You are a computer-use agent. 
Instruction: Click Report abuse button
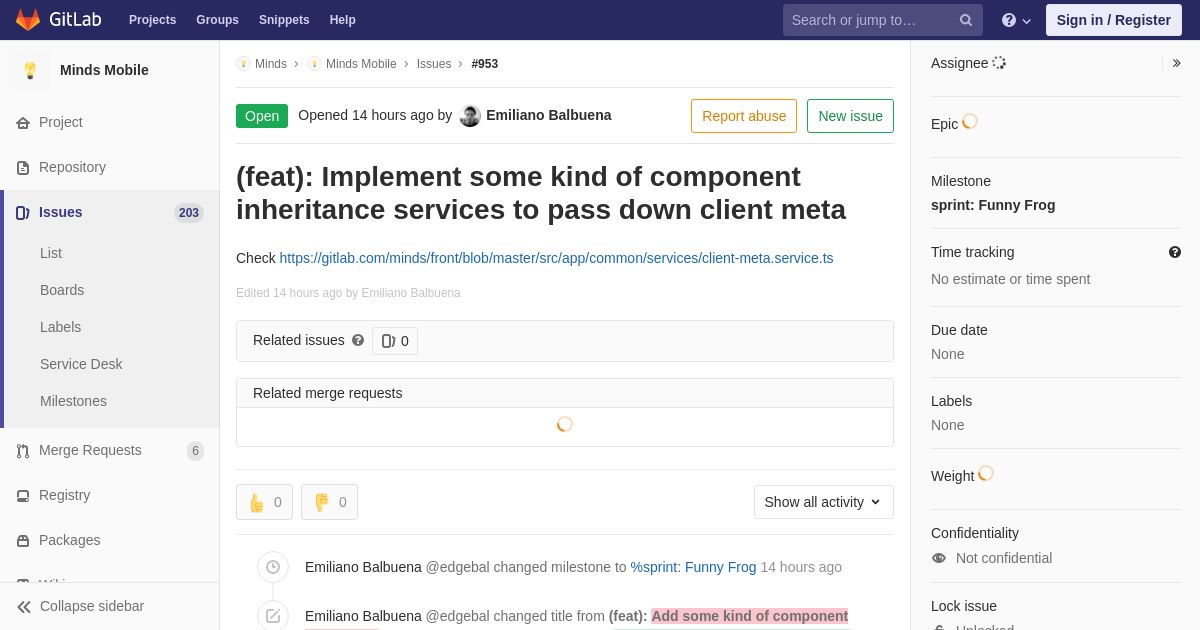tap(744, 116)
